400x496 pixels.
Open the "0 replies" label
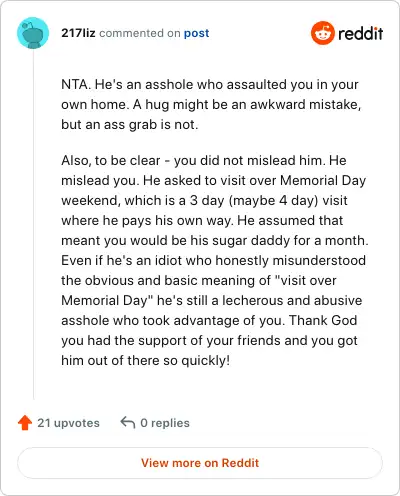165,423
